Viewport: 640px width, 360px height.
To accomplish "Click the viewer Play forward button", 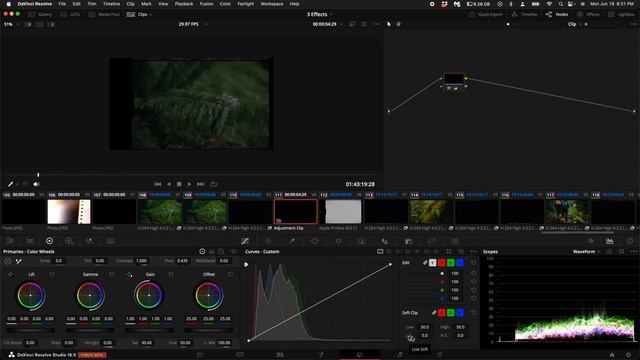I will click(x=189, y=184).
